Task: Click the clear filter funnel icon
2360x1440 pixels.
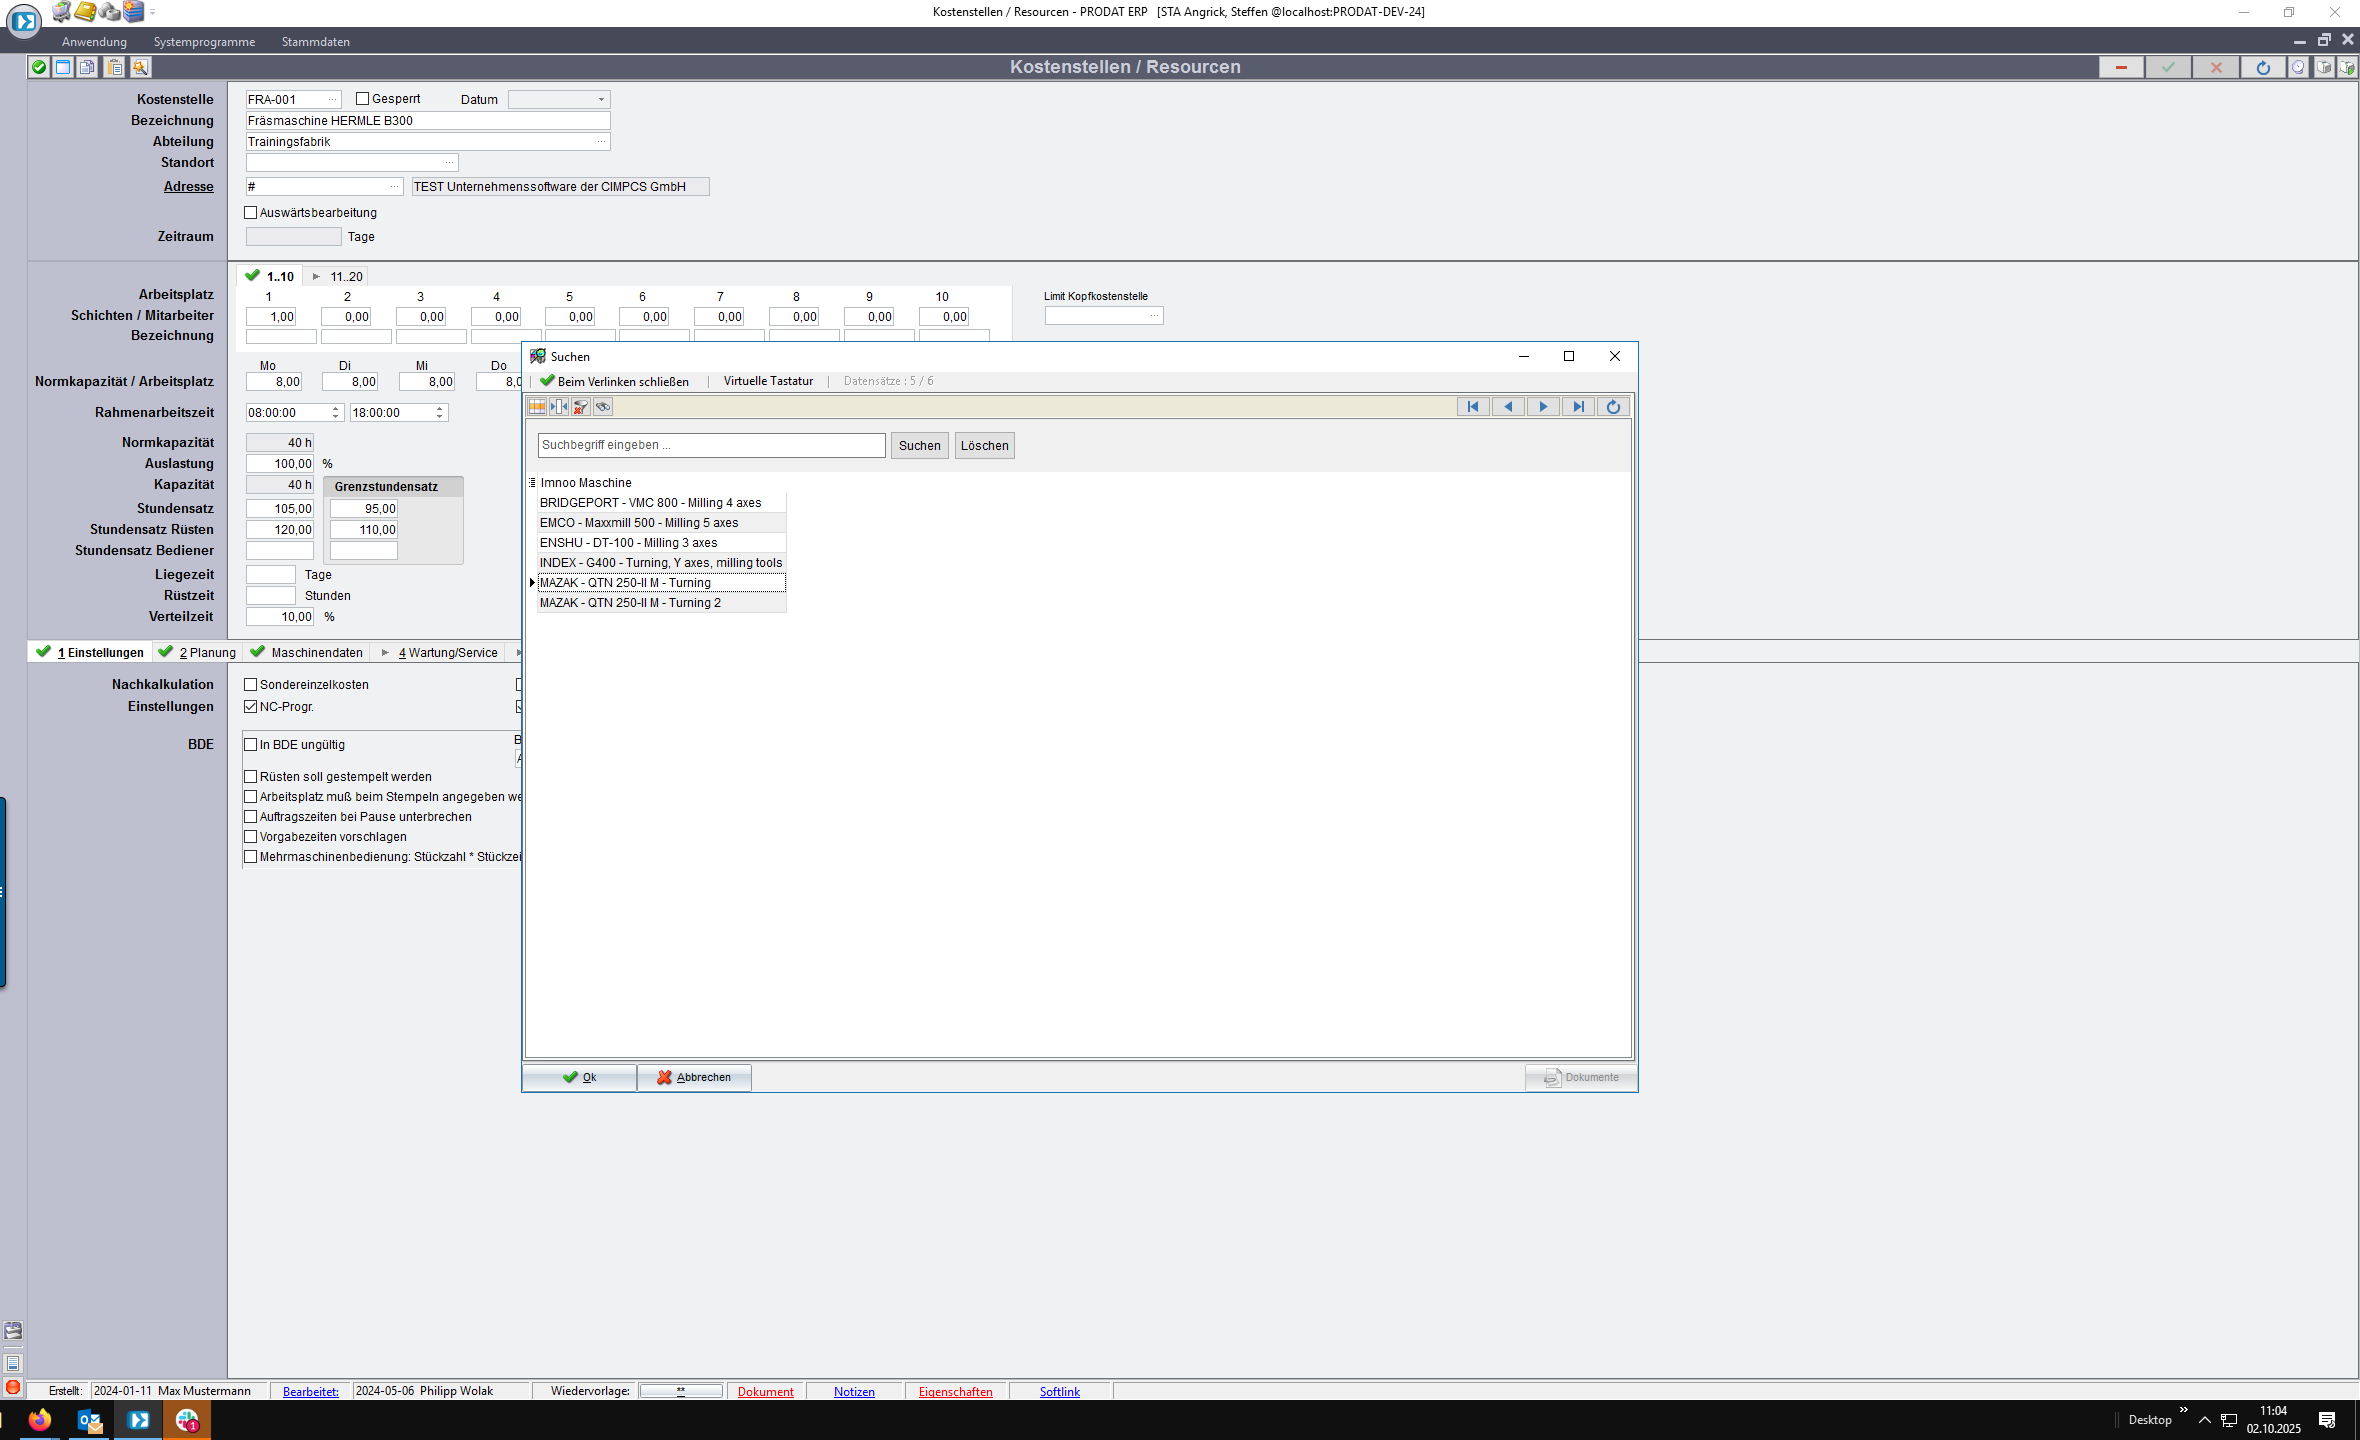Action: [x=581, y=407]
